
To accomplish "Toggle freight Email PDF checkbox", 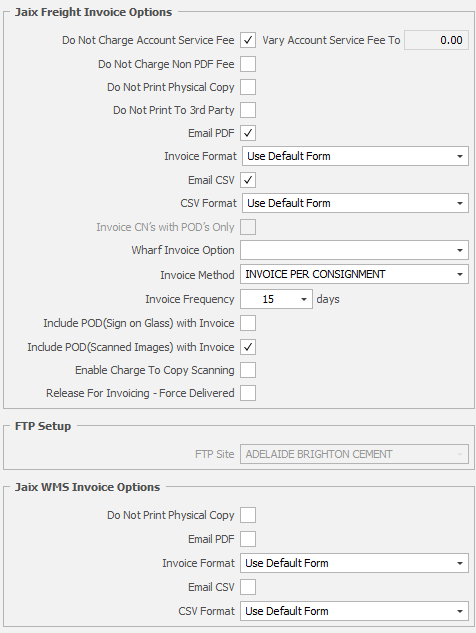I will pyautogui.click(x=248, y=133).
